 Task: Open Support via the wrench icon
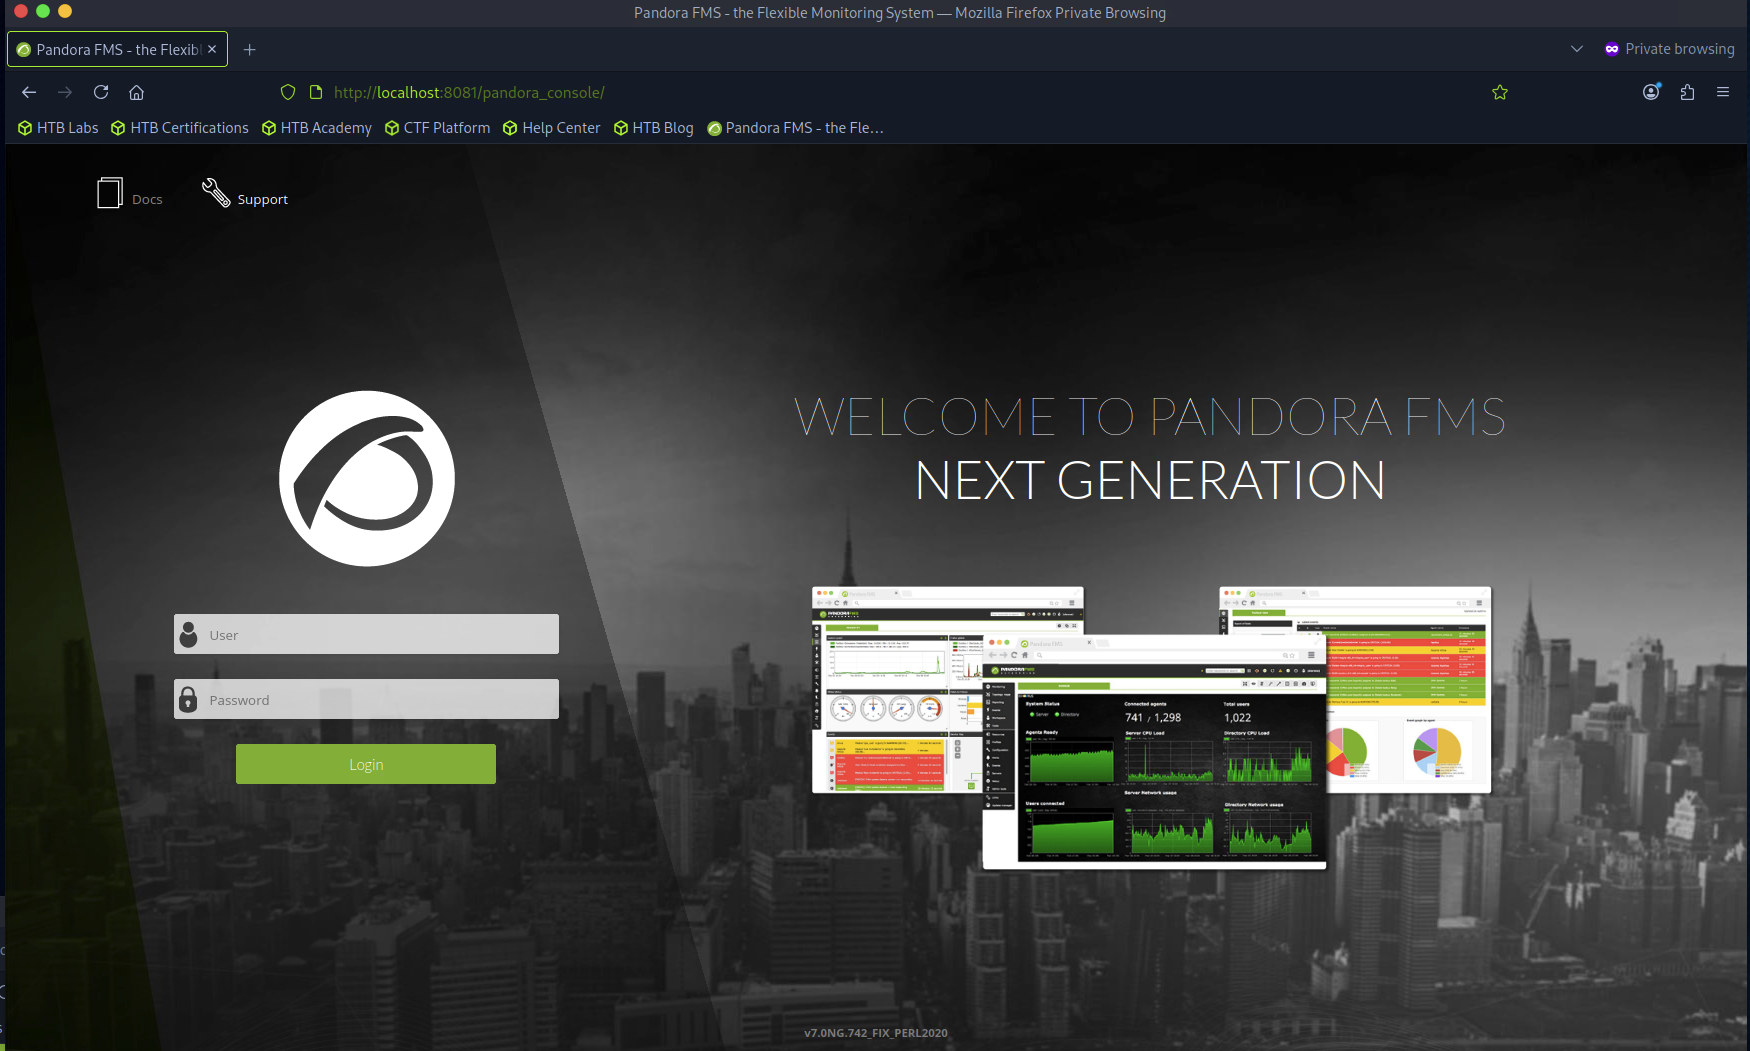216,193
